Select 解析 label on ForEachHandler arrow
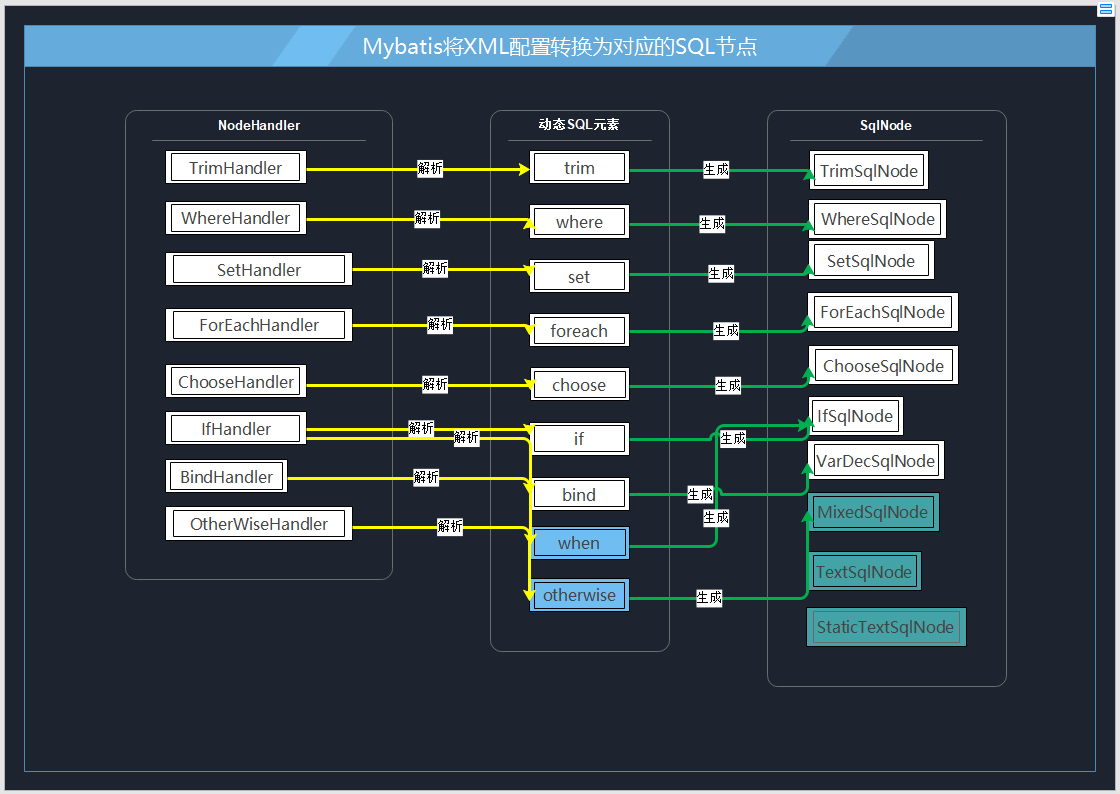The image size is (1120, 794). point(440,324)
